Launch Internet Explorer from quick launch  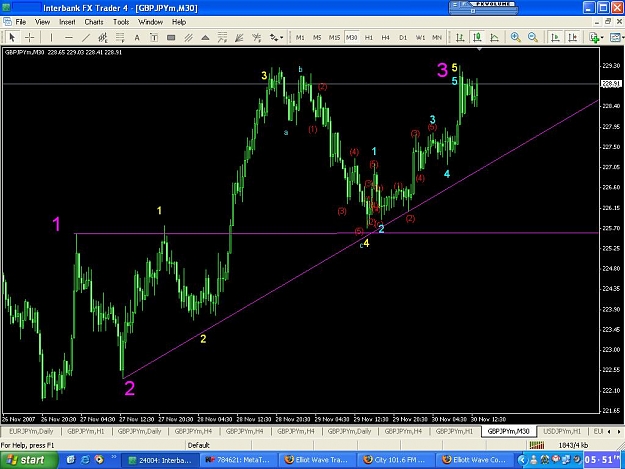[85, 460]
